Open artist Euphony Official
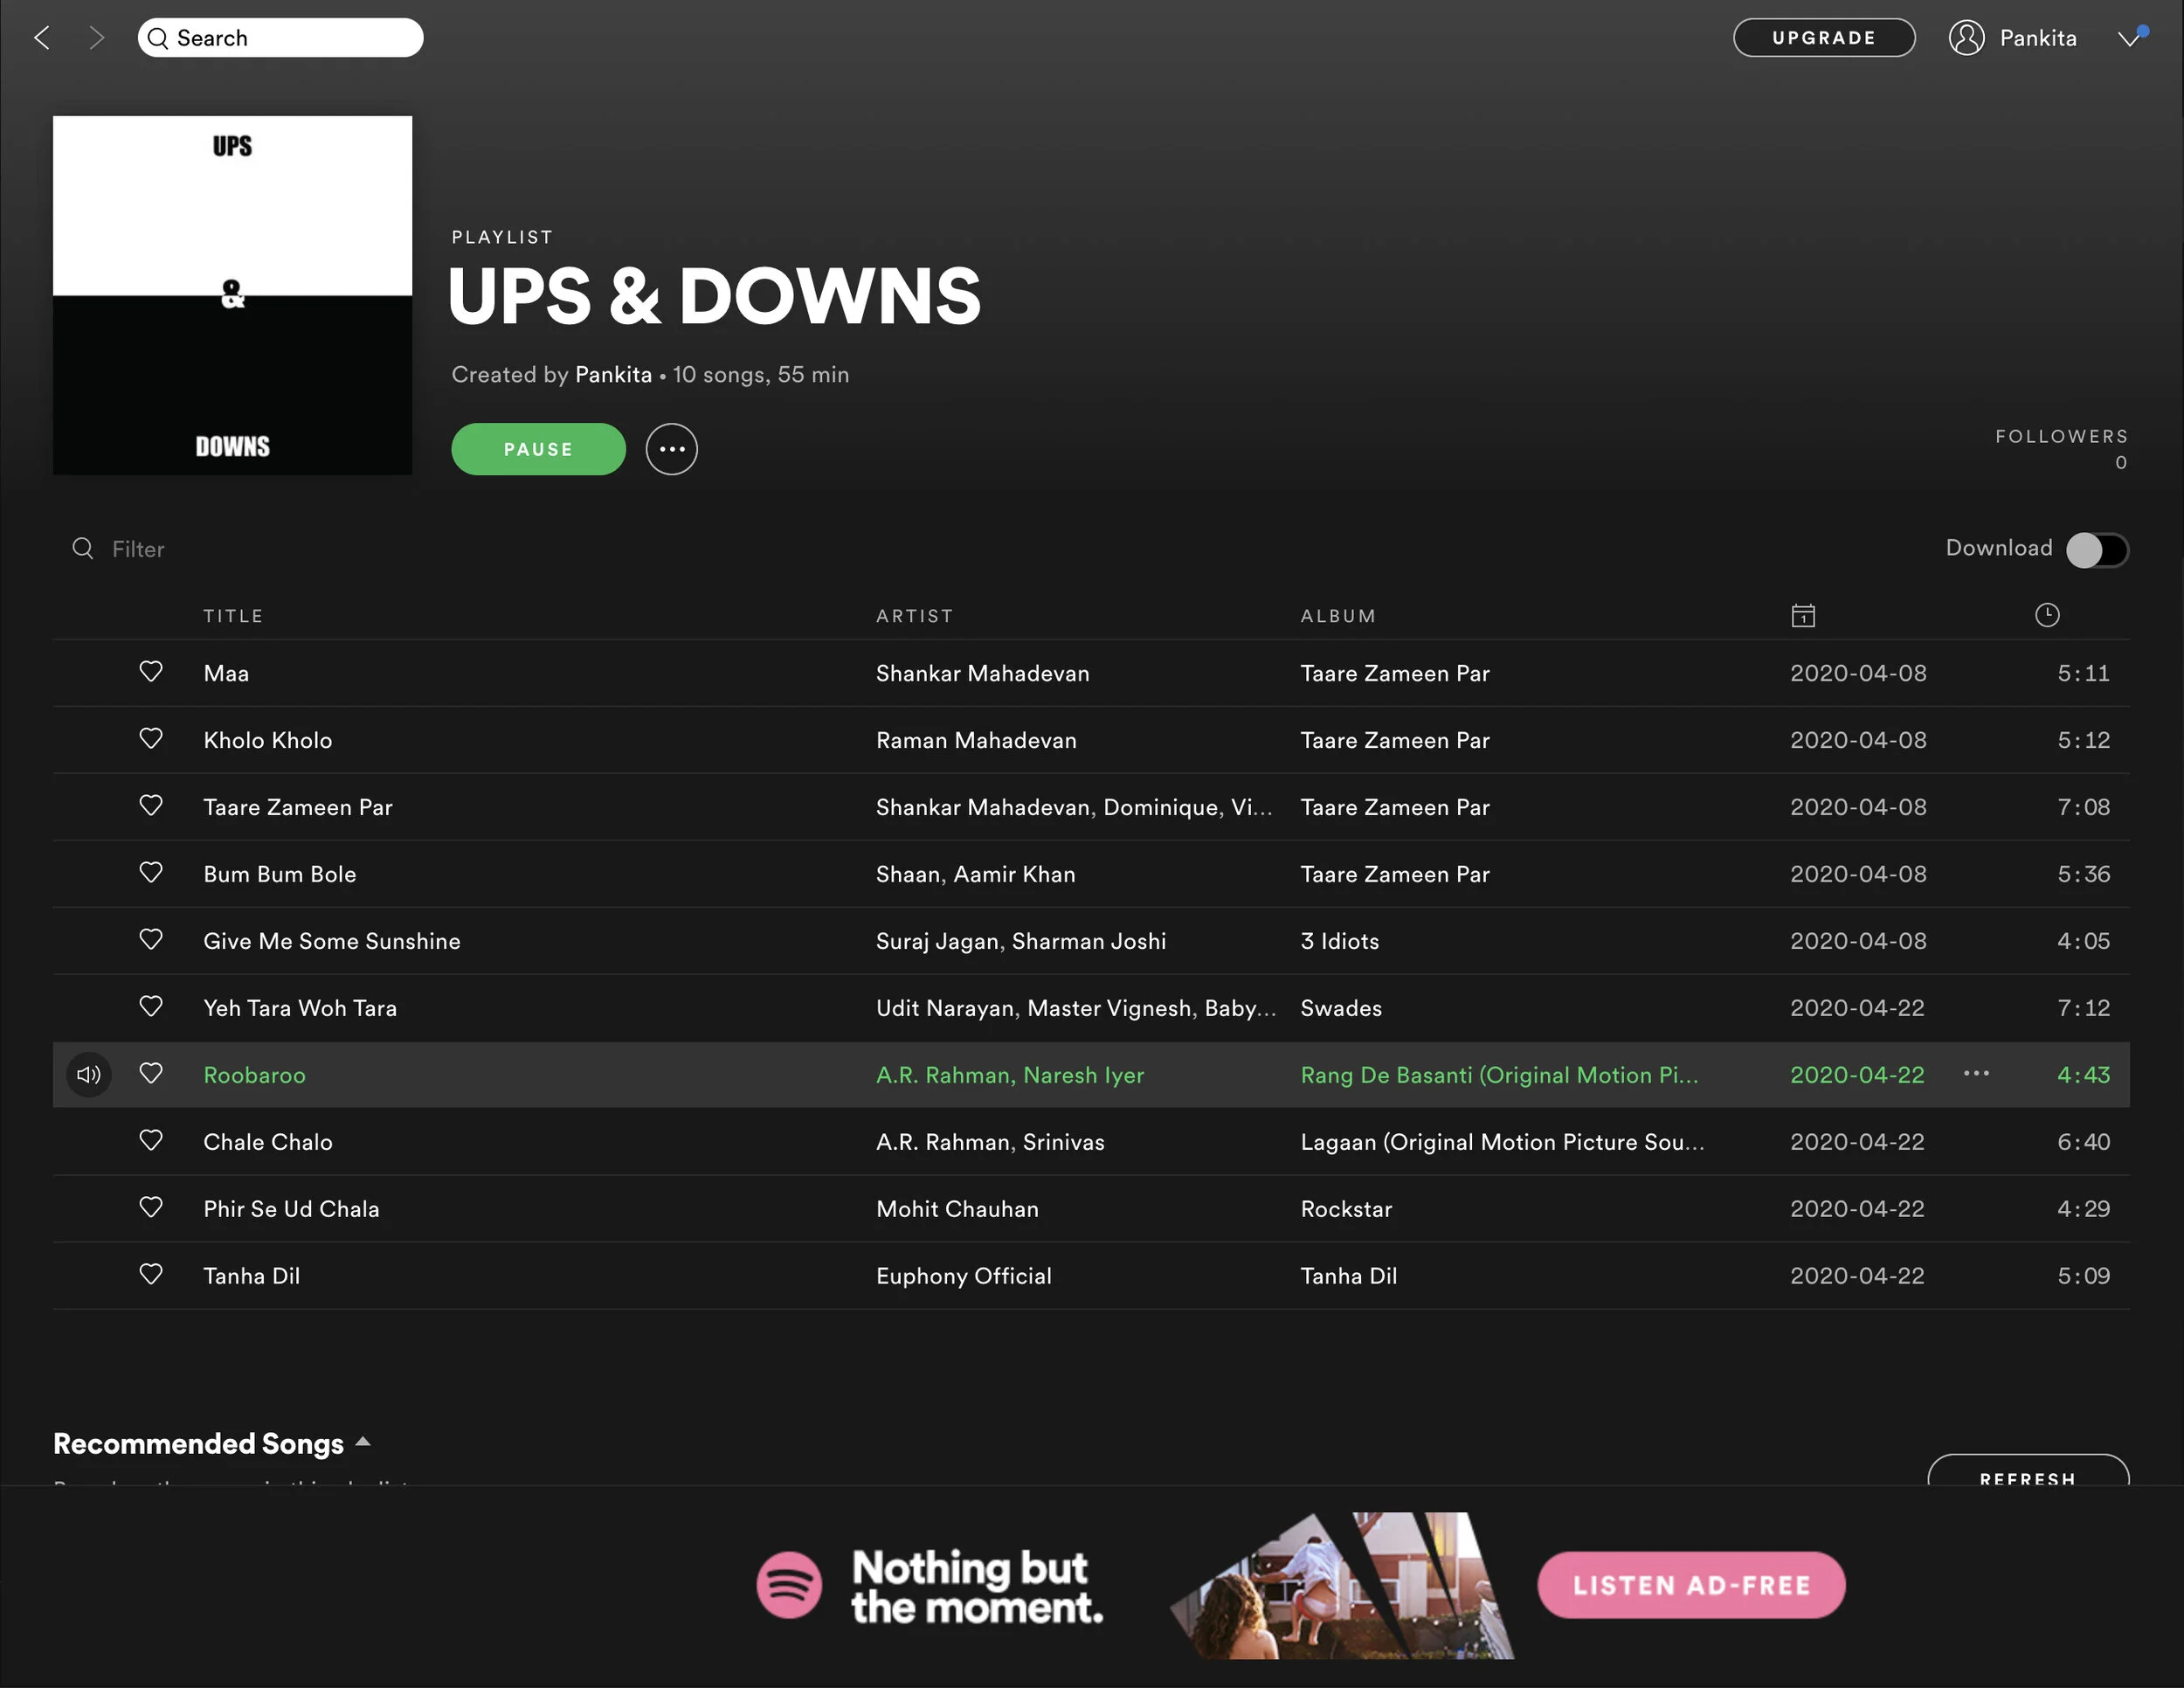This screenshot has width=2184, height=1688. [964, 1276]
